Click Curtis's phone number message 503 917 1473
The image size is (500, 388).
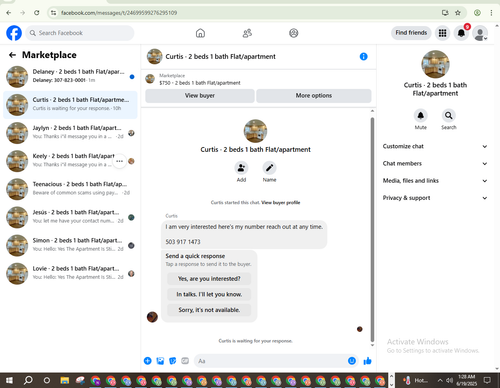point(183,242)
